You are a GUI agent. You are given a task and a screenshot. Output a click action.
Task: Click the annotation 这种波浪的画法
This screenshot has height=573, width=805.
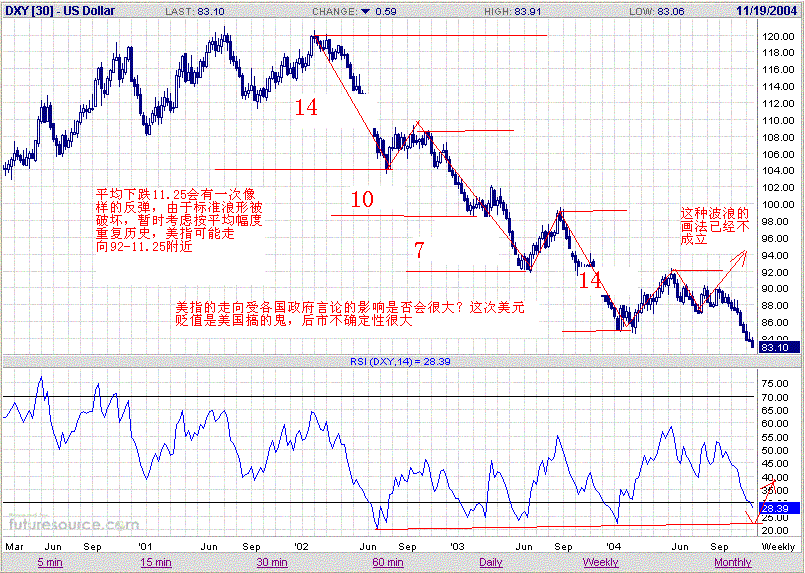(x=715, y=226)
